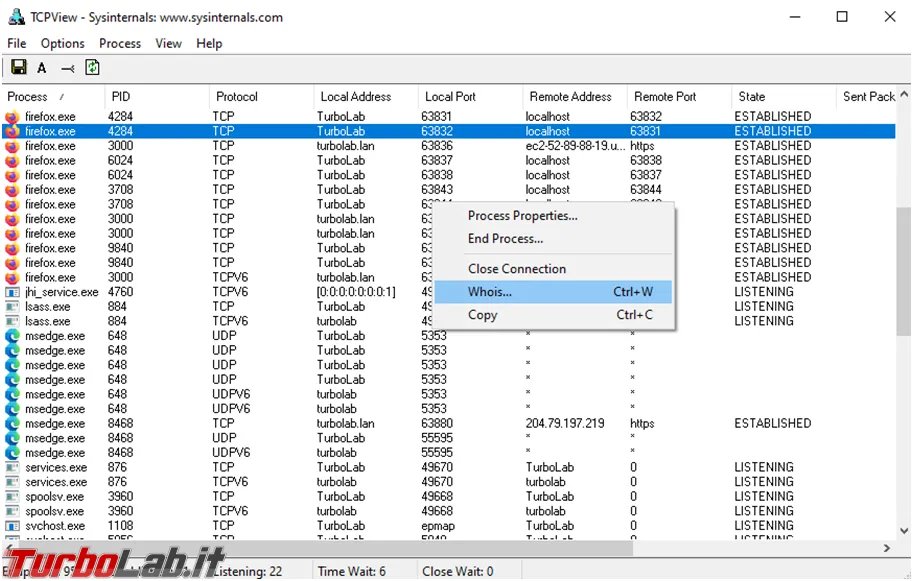This screenshot has height=581, width=914.
Task: Toggle the resolve addresses 'A' toolbar icon
Action: (x=41, y=68)
